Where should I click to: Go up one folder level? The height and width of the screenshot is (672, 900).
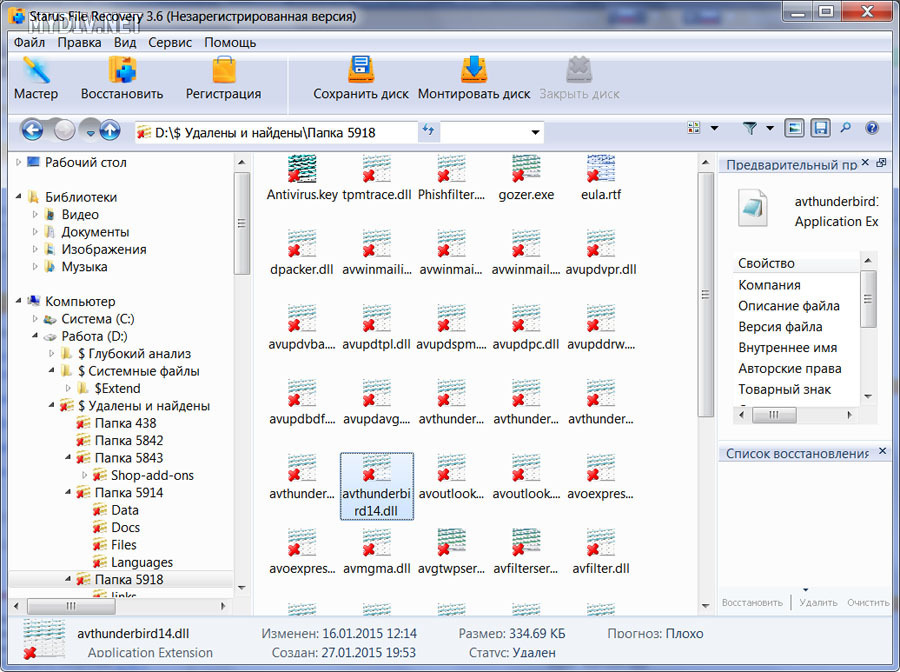110,130
